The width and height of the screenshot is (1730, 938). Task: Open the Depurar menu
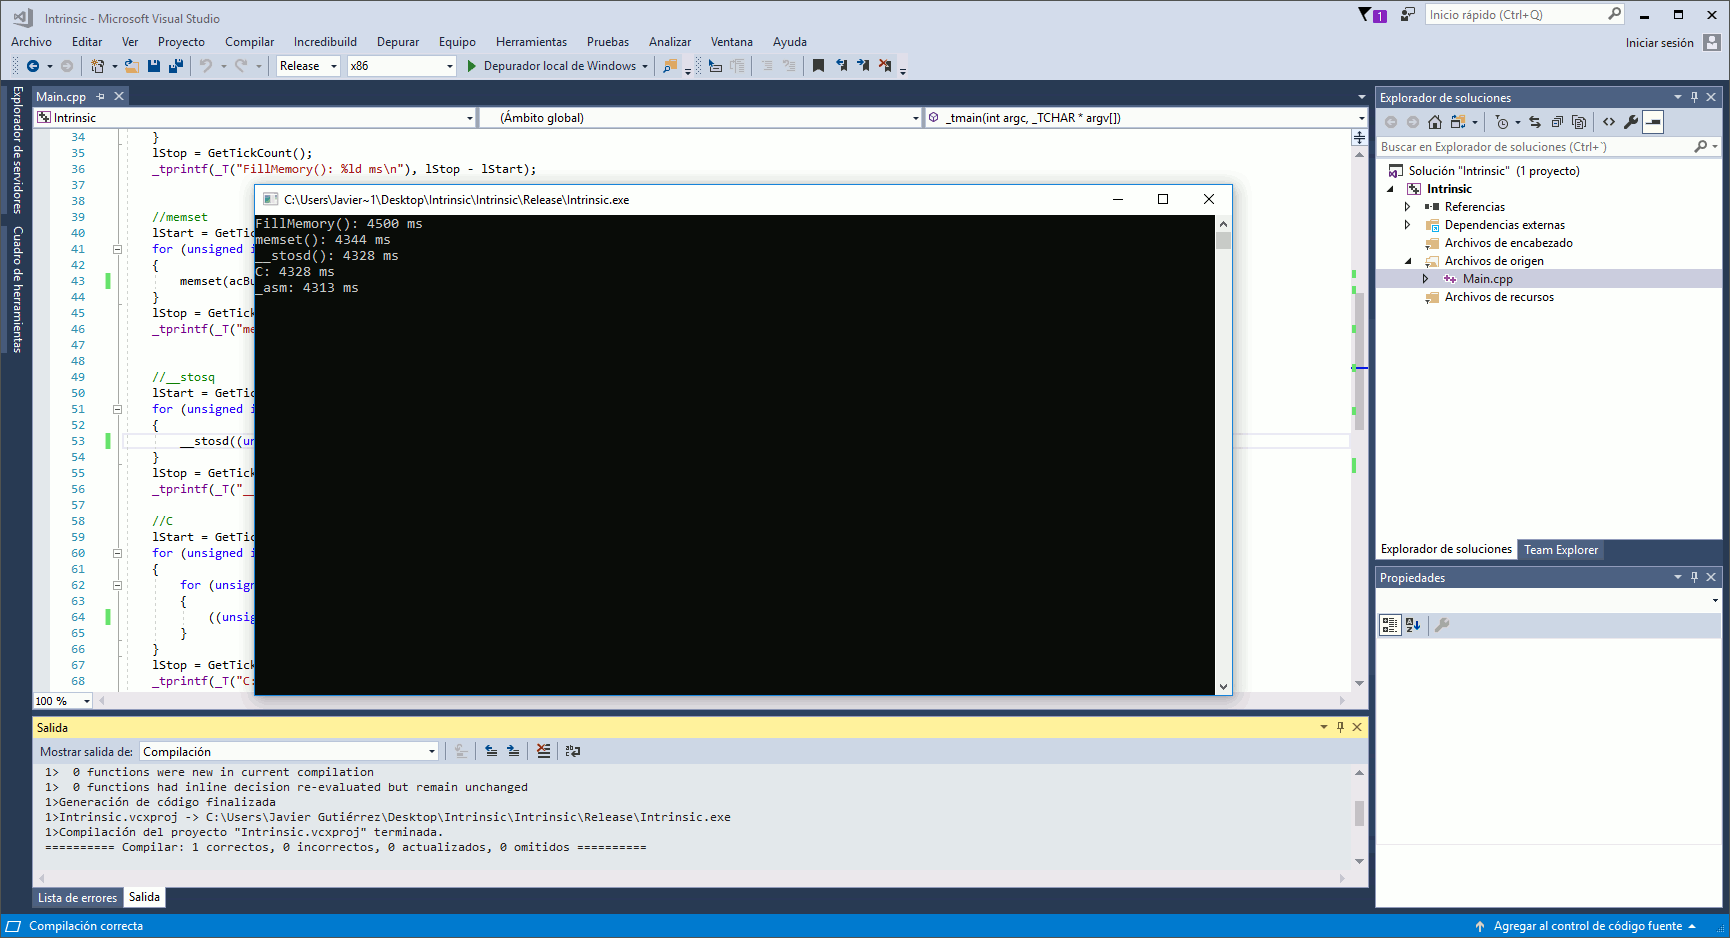coord(397,41)
